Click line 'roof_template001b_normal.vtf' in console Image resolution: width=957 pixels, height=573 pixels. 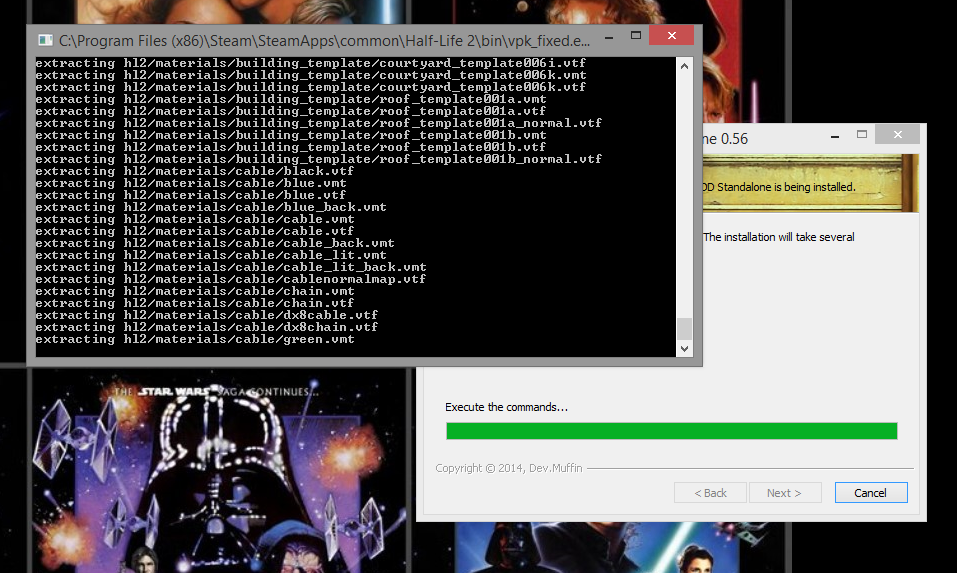click(x=319, y=159)
